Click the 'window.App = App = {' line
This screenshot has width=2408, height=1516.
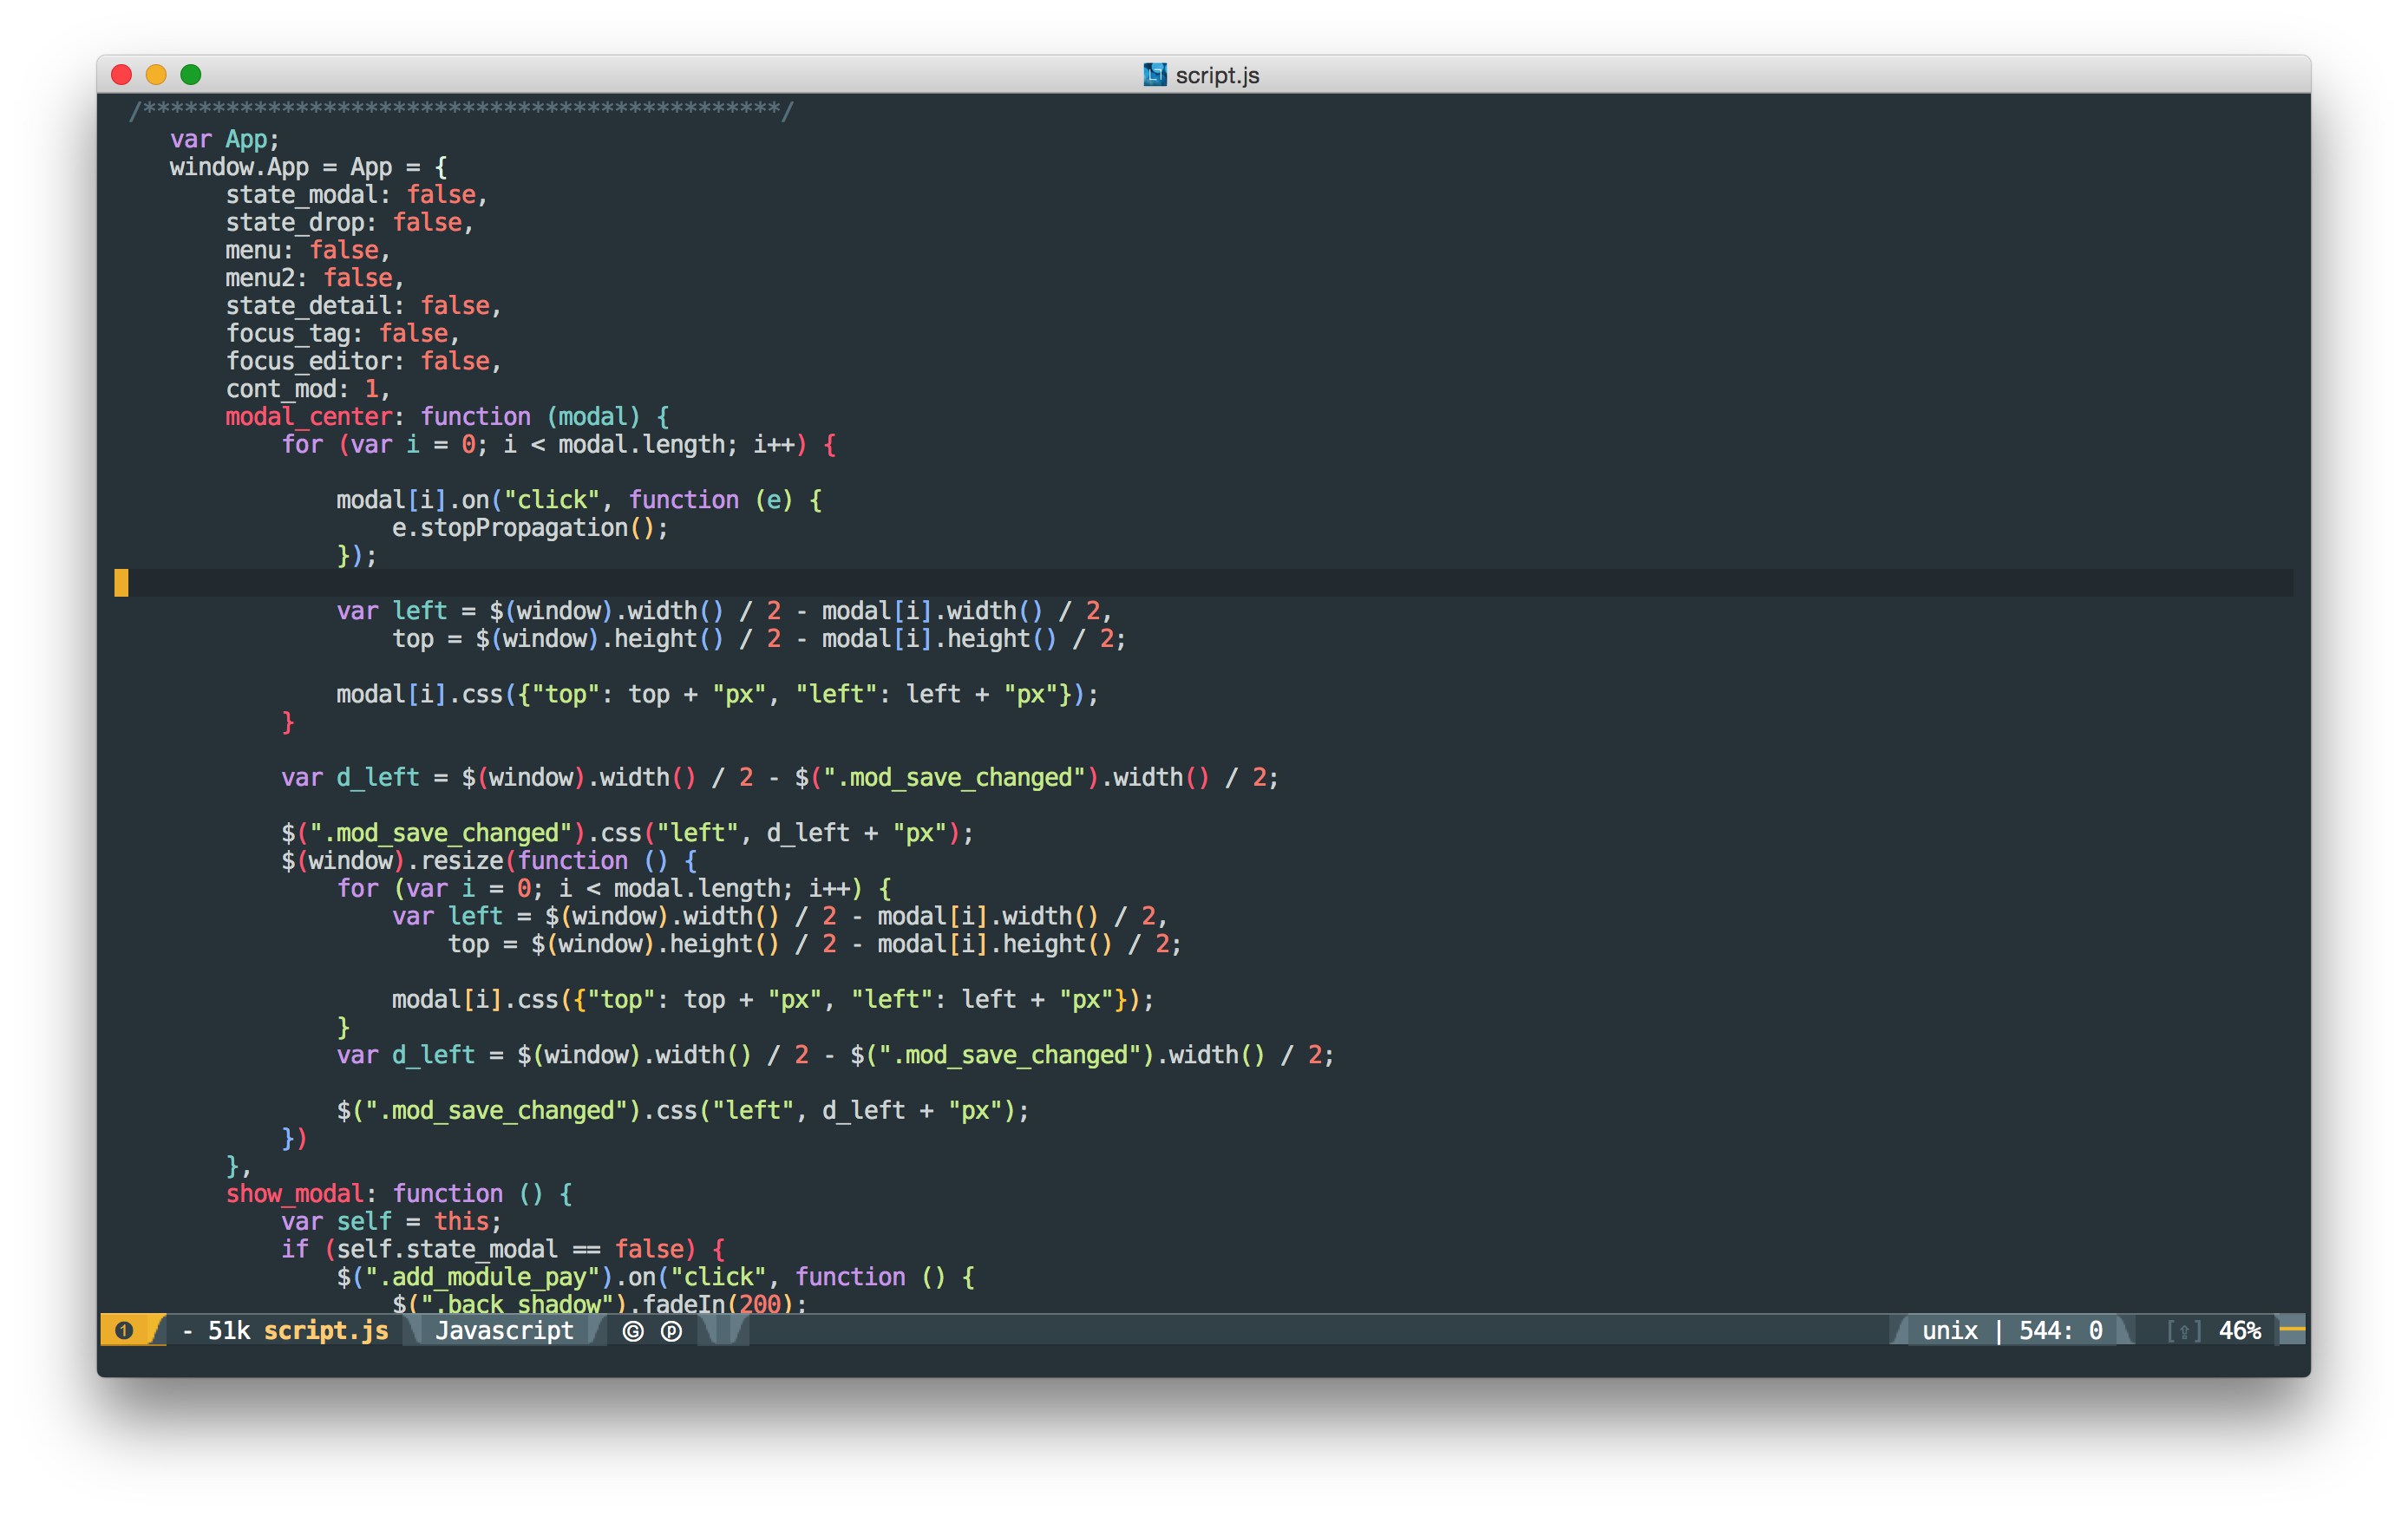[x=308, y=167]
